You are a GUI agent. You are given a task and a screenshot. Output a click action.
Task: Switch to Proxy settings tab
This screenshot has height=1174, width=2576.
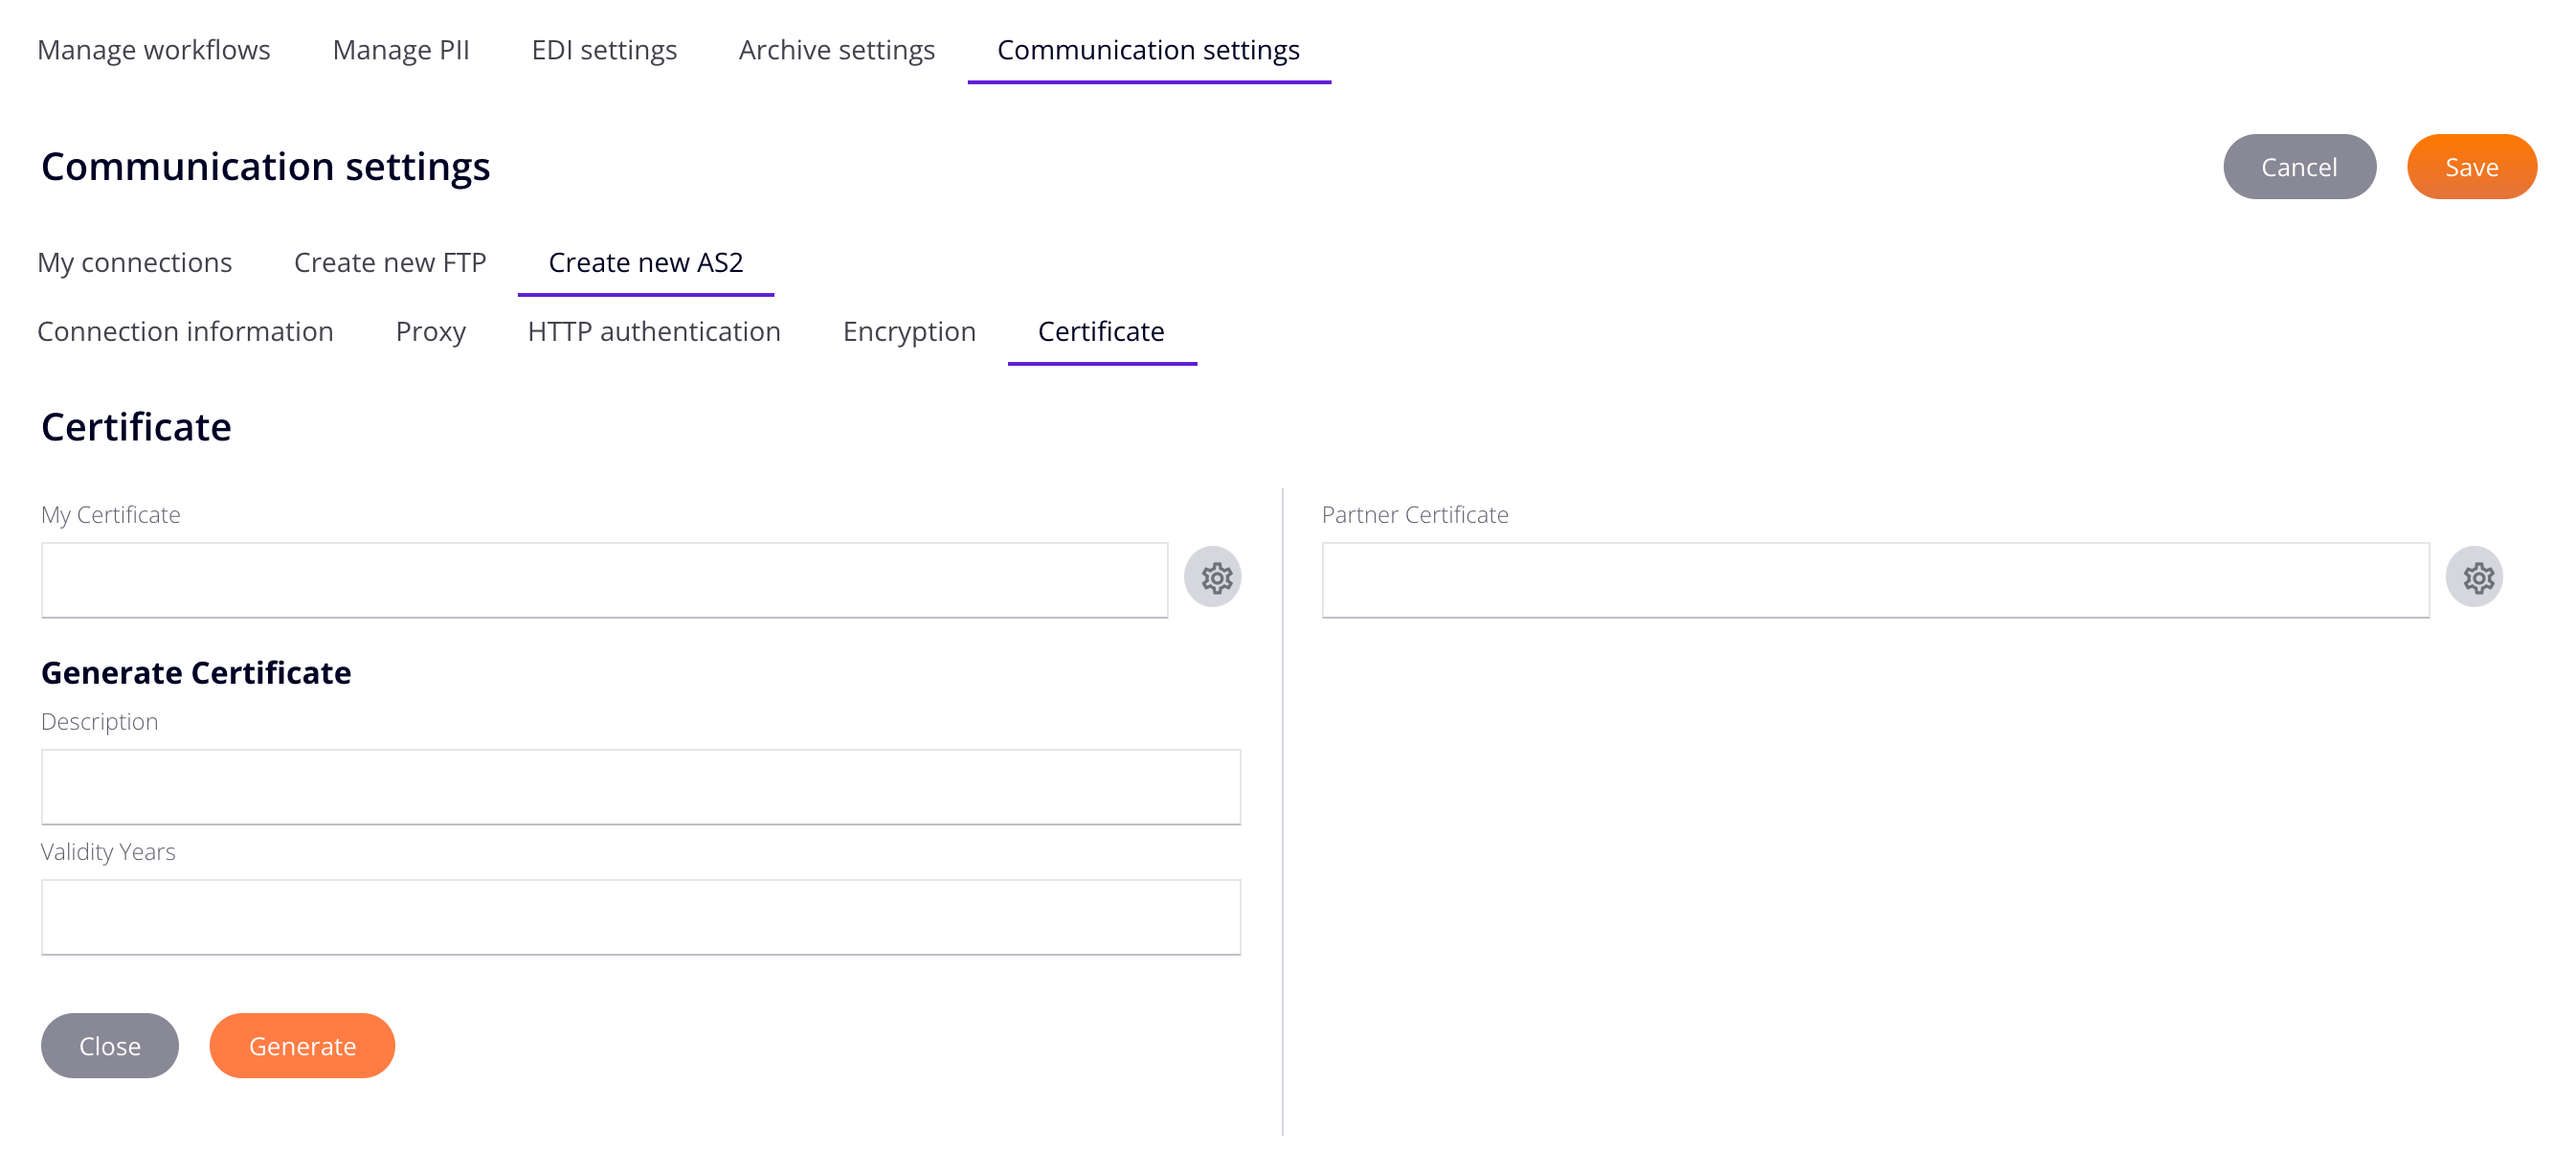pyautogui.click(x=431, y=330)
